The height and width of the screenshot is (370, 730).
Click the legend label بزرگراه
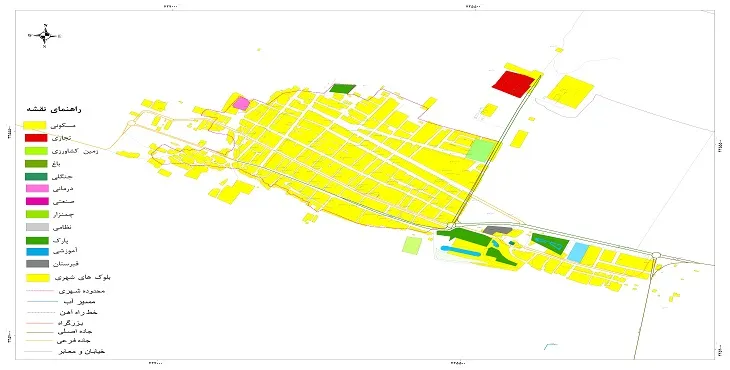[x=71, y=322]
